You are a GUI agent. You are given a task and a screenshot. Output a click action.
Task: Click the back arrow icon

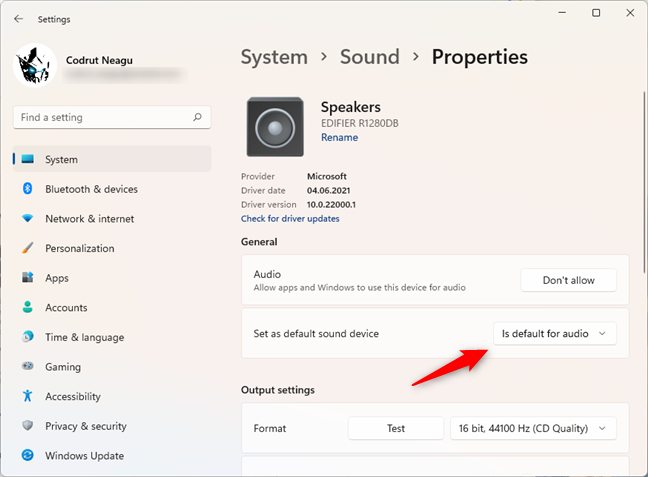click(19, 19)
